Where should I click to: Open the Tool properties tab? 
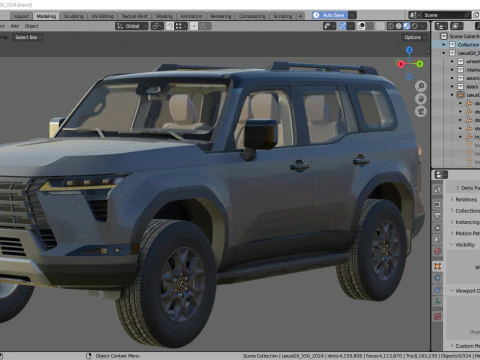point(438,190)
